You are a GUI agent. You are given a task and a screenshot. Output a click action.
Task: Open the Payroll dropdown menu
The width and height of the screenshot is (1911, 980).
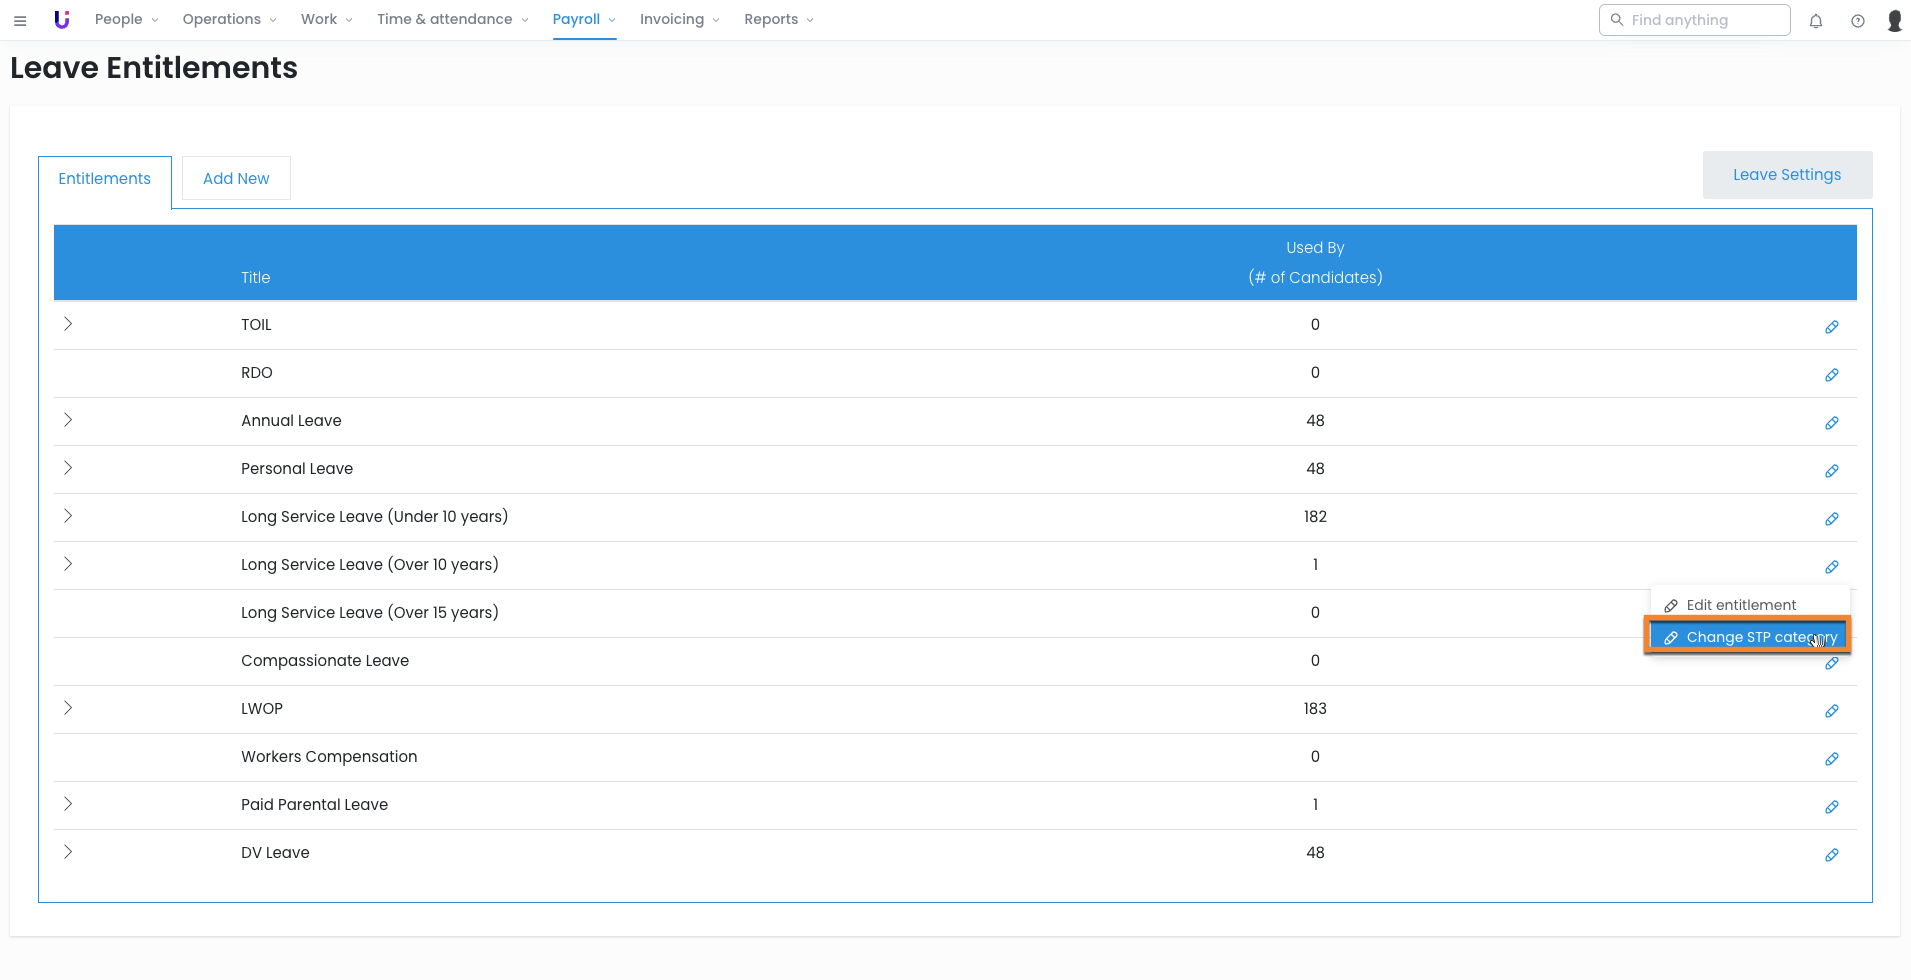[x=584, y=20]
